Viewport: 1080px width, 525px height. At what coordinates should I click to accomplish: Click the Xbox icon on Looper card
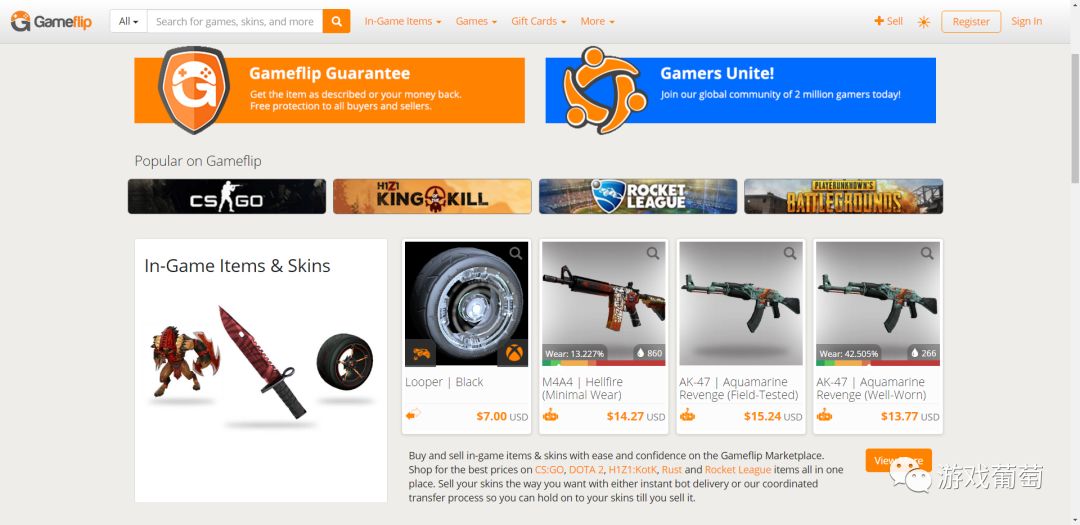pyautogui.click(x=513, y=353)
